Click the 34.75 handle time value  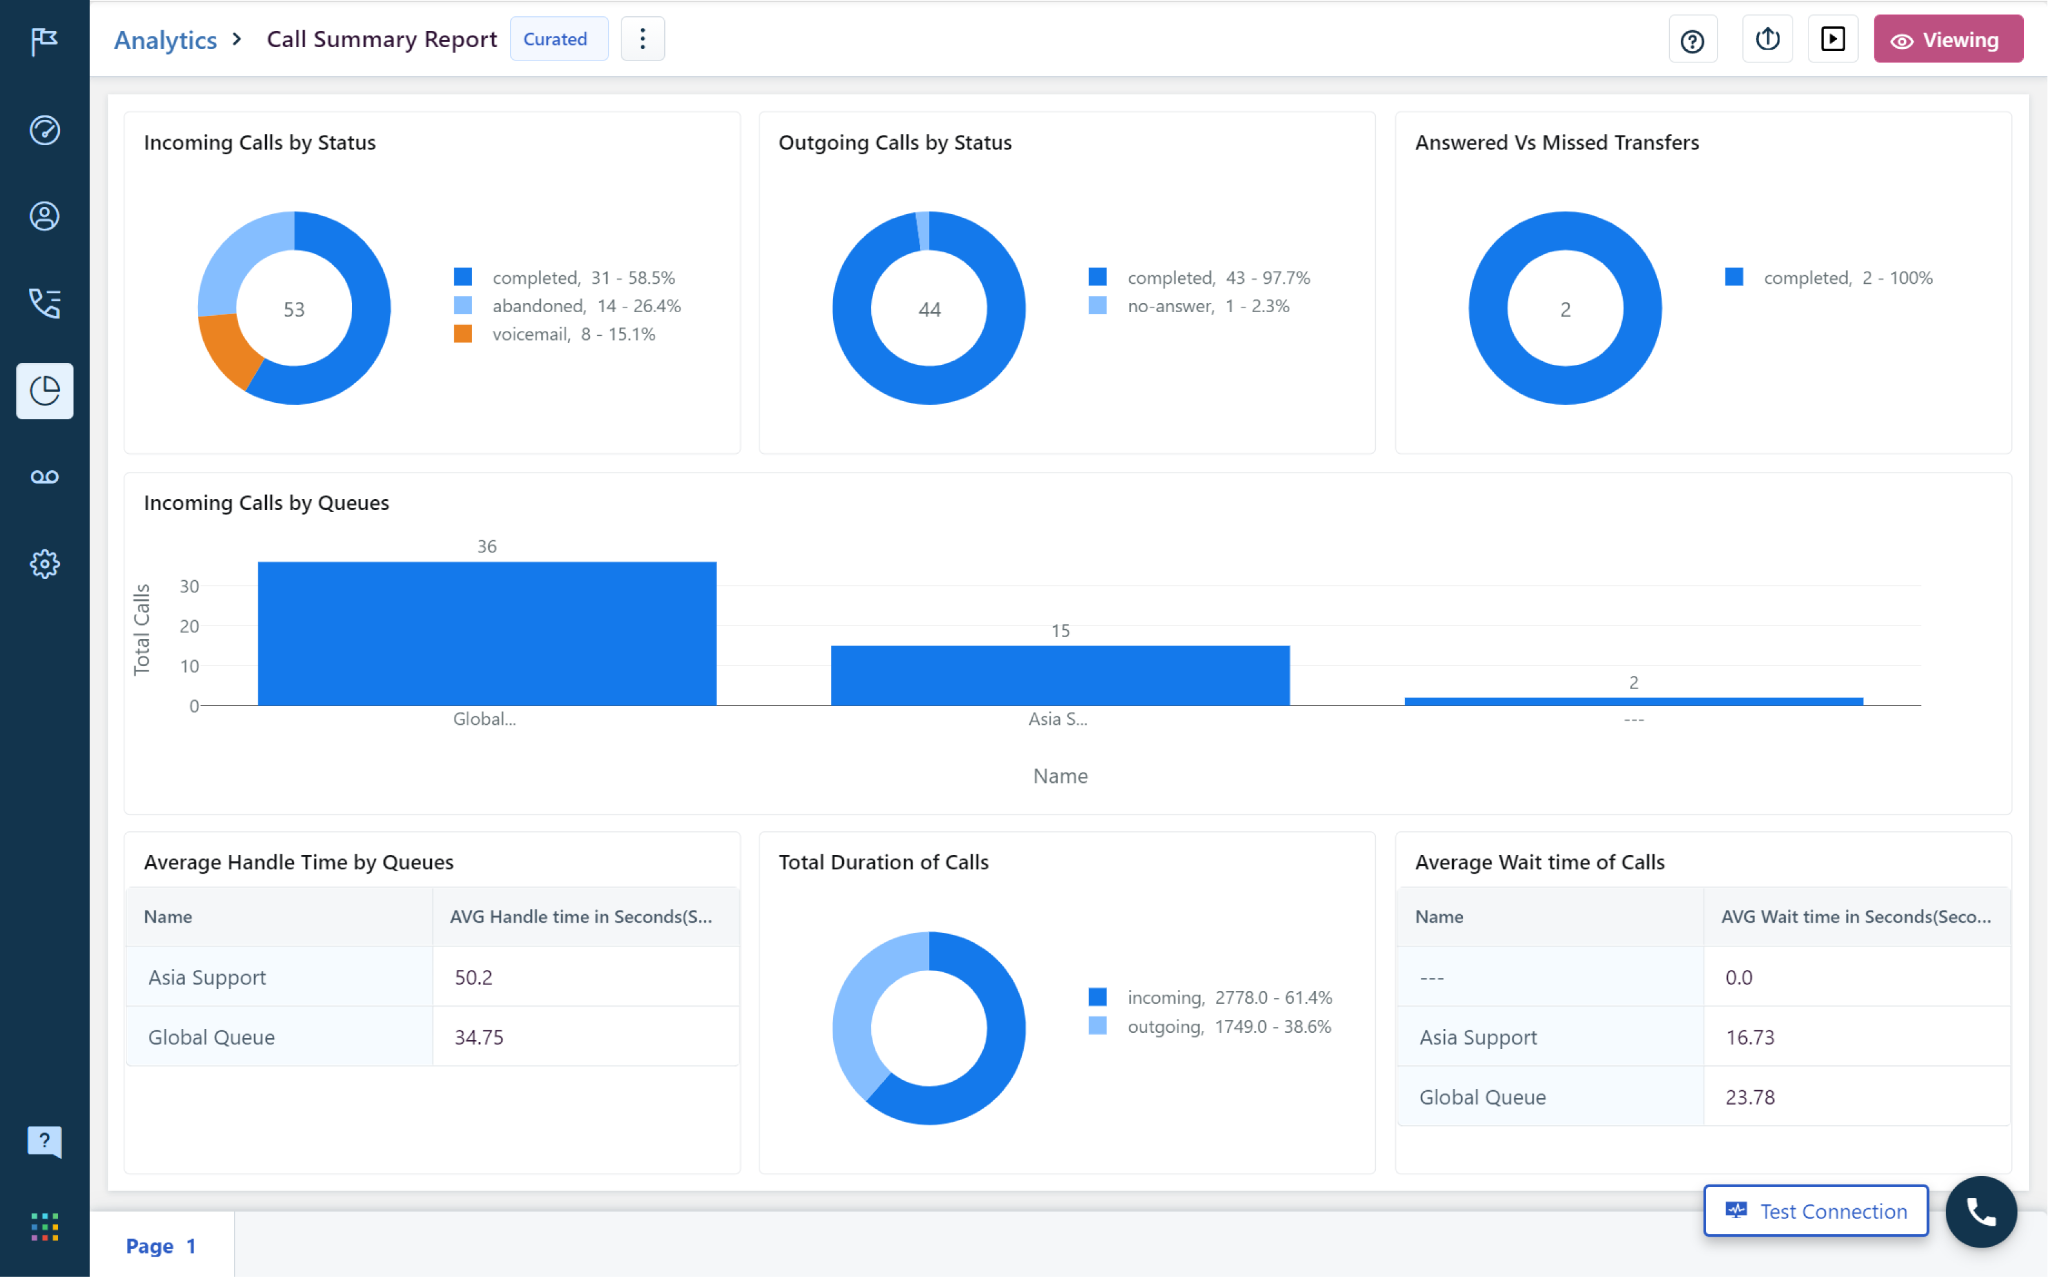(x=479, y=1038)
